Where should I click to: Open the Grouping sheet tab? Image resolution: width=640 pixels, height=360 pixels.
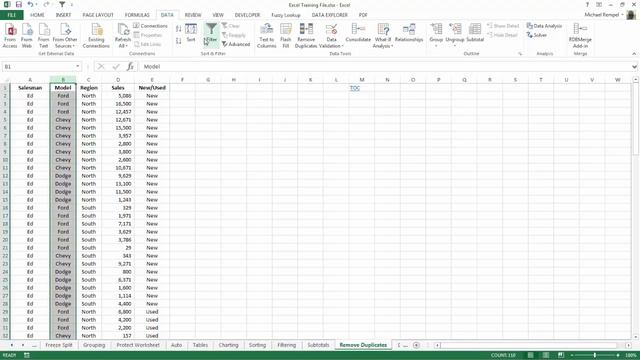pos(94,345)
